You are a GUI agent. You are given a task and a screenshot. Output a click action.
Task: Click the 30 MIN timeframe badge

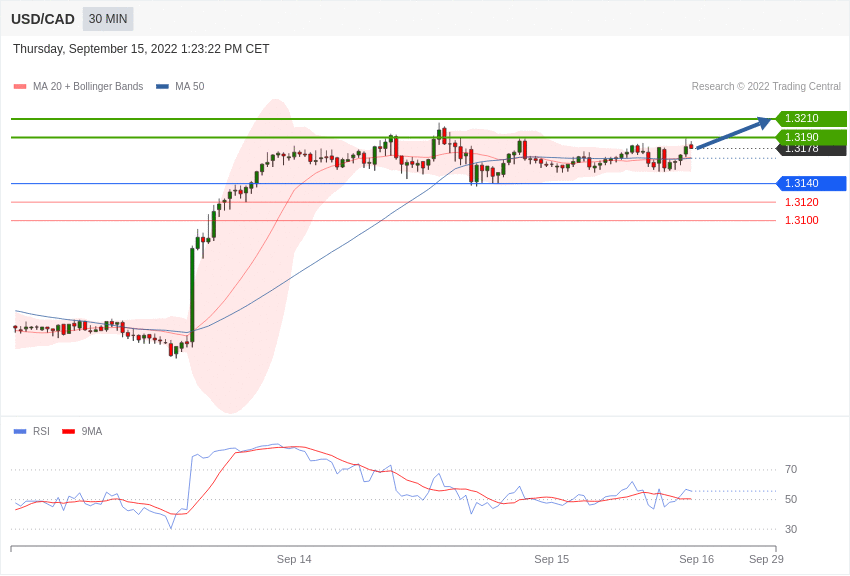coord(108,19)
